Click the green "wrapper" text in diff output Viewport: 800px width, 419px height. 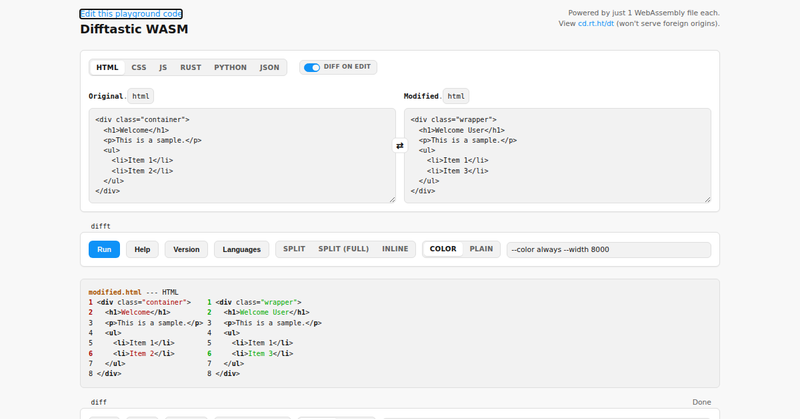pos(279,302)
